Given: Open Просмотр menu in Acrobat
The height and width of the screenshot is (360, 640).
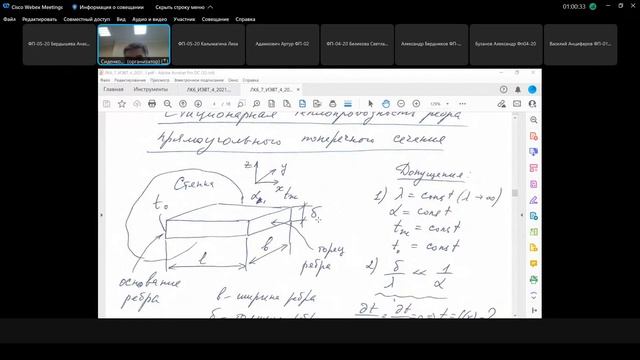Looking at the screenshot, I should [x=160, y=80].
